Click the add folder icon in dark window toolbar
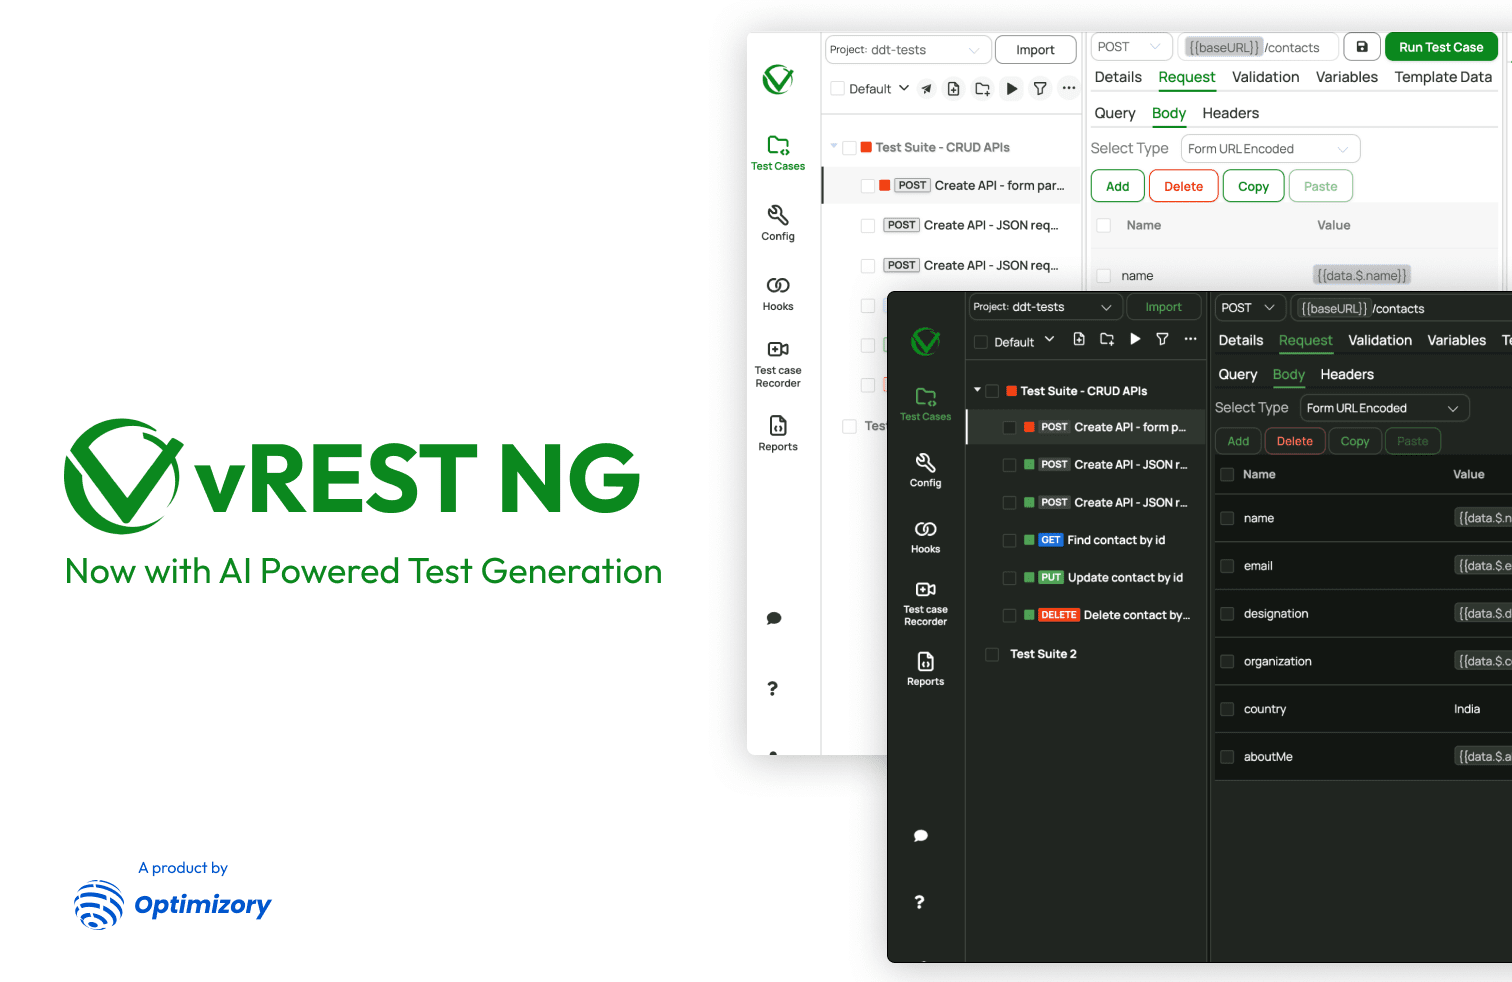The image size is (1512, 982). 1107,339
